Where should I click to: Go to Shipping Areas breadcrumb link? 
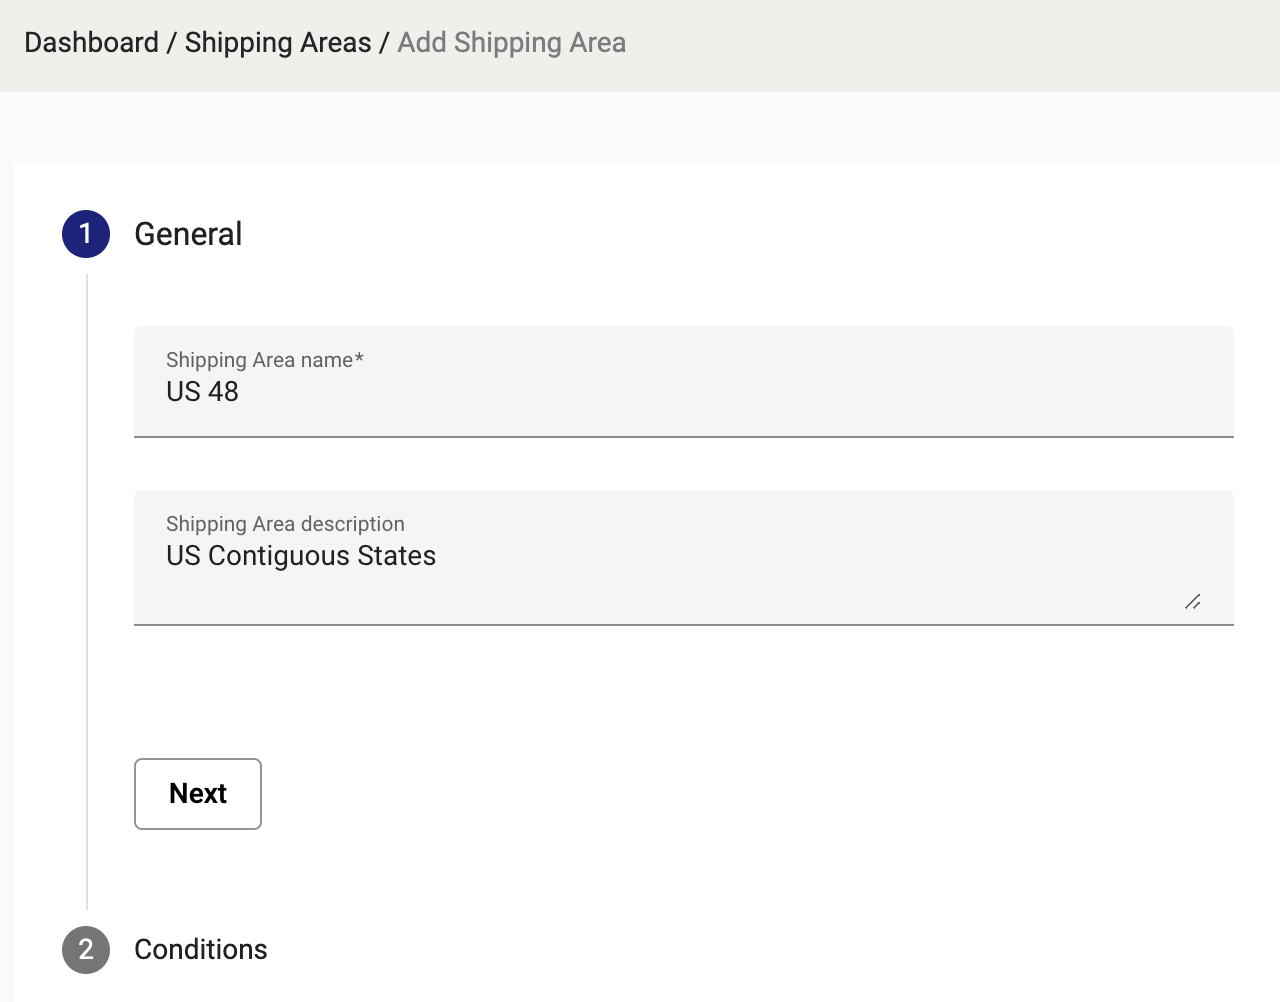[x=278, y=43]
